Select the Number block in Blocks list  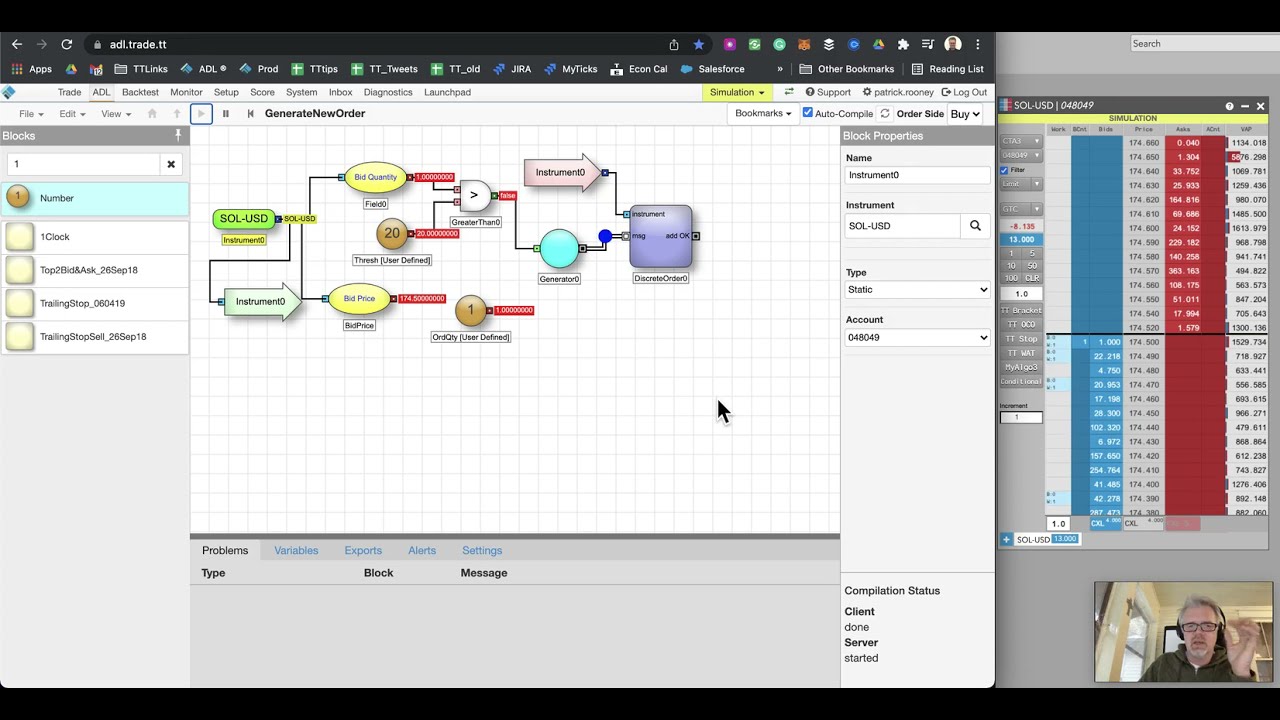click(x=94, y=198)
